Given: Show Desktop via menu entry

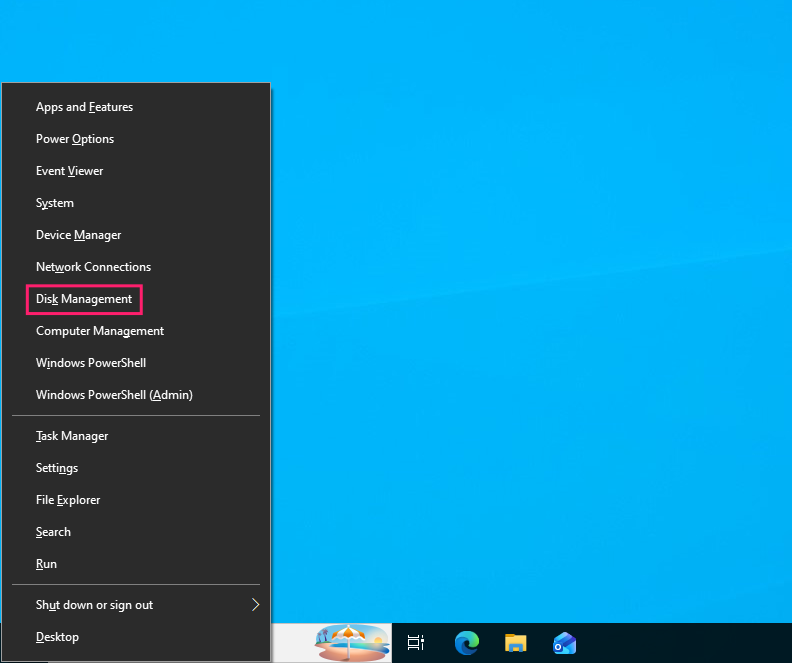Looking at the screenshot, I should 136,637.
